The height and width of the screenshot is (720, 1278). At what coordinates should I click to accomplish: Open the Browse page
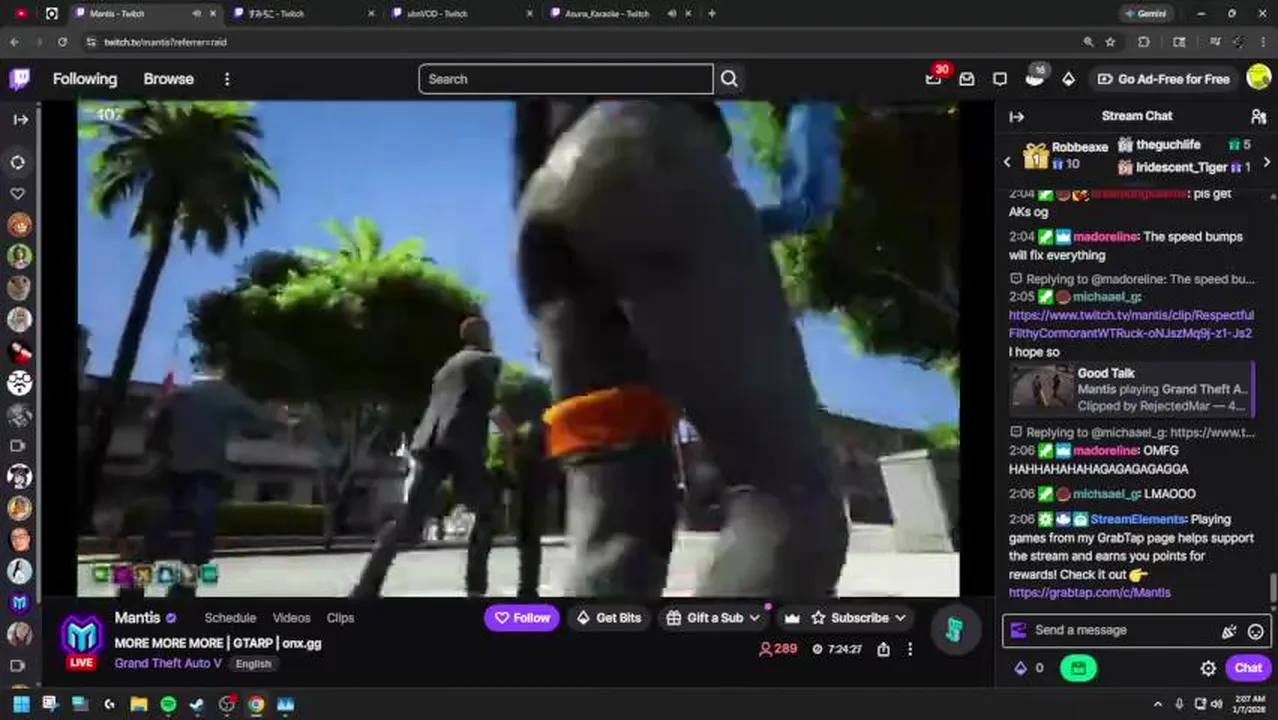(168, 79)
